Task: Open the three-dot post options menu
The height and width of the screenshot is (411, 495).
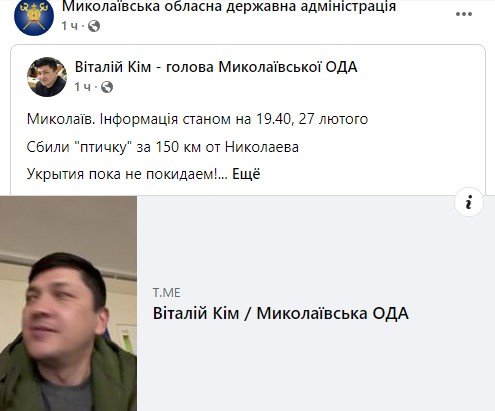Action: 464,14
